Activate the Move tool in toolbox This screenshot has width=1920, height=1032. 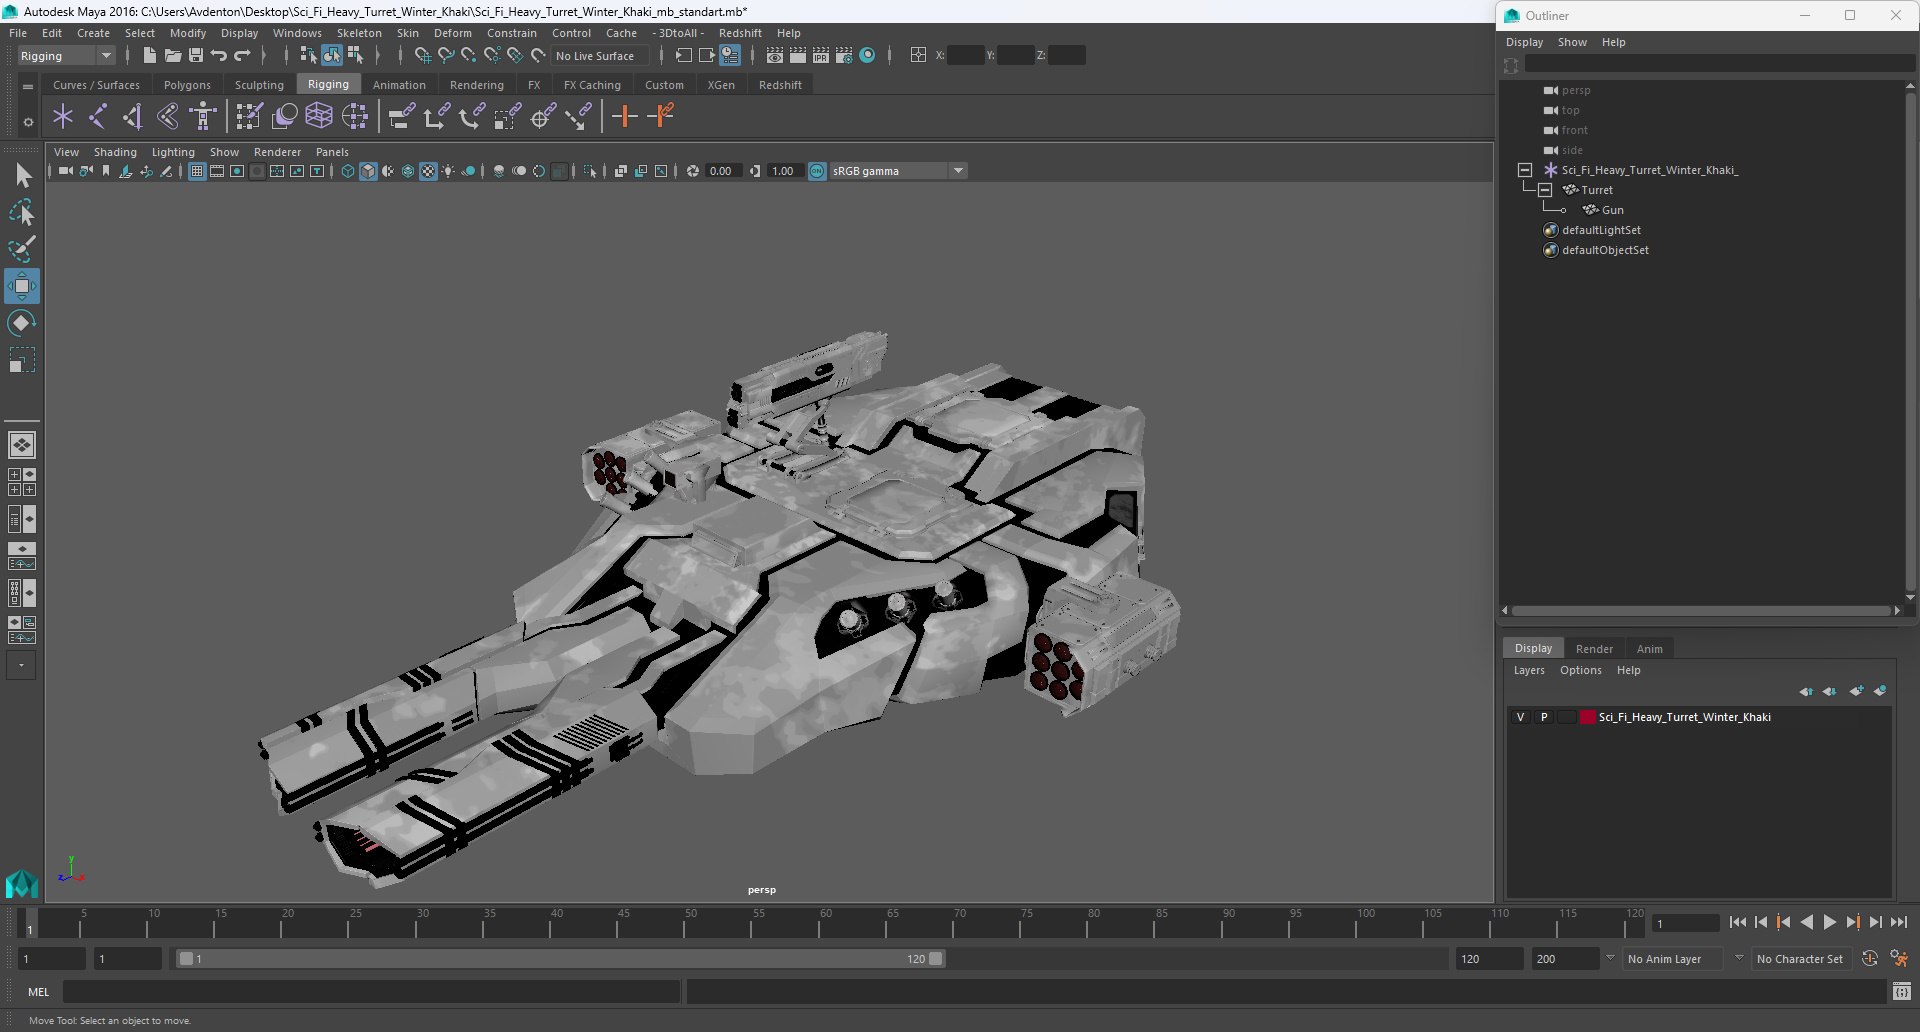click(x=22, y=286)
